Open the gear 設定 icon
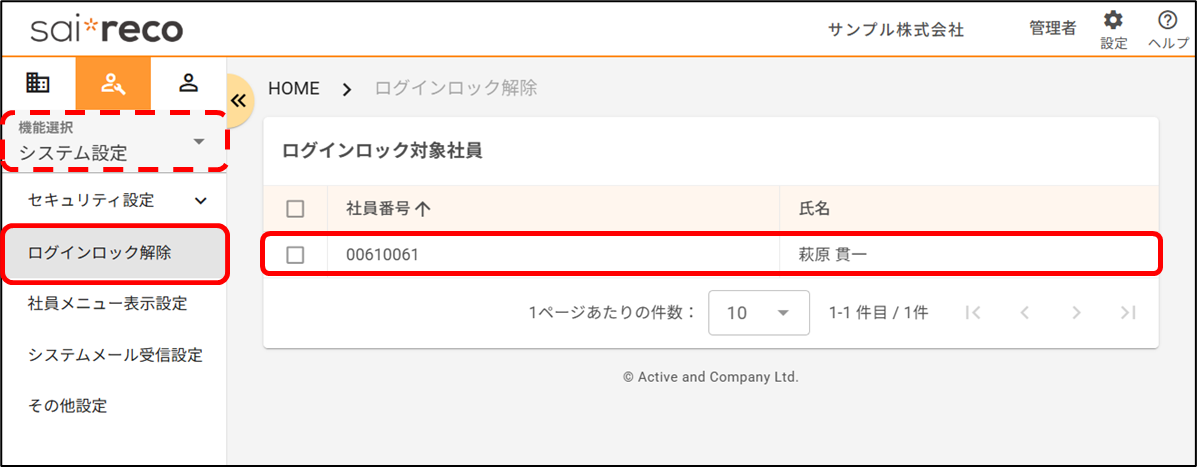 (x=1113, y=28)
